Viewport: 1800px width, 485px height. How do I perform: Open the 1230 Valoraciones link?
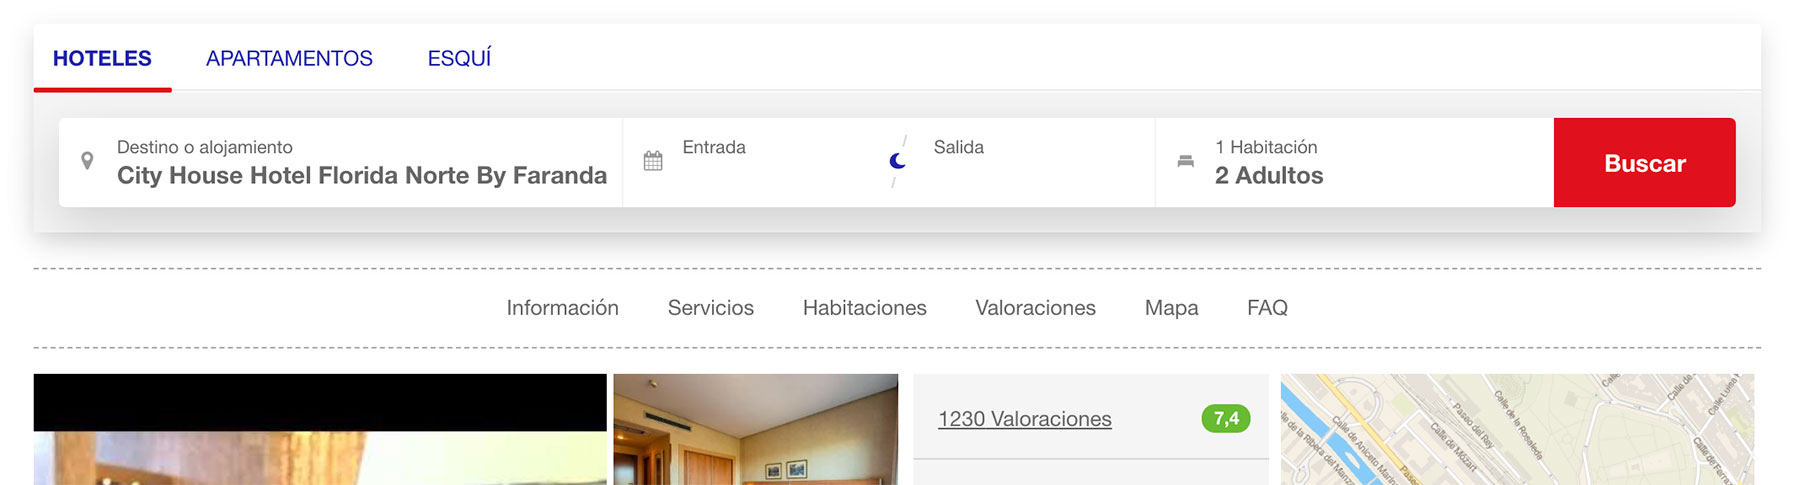1025,419
